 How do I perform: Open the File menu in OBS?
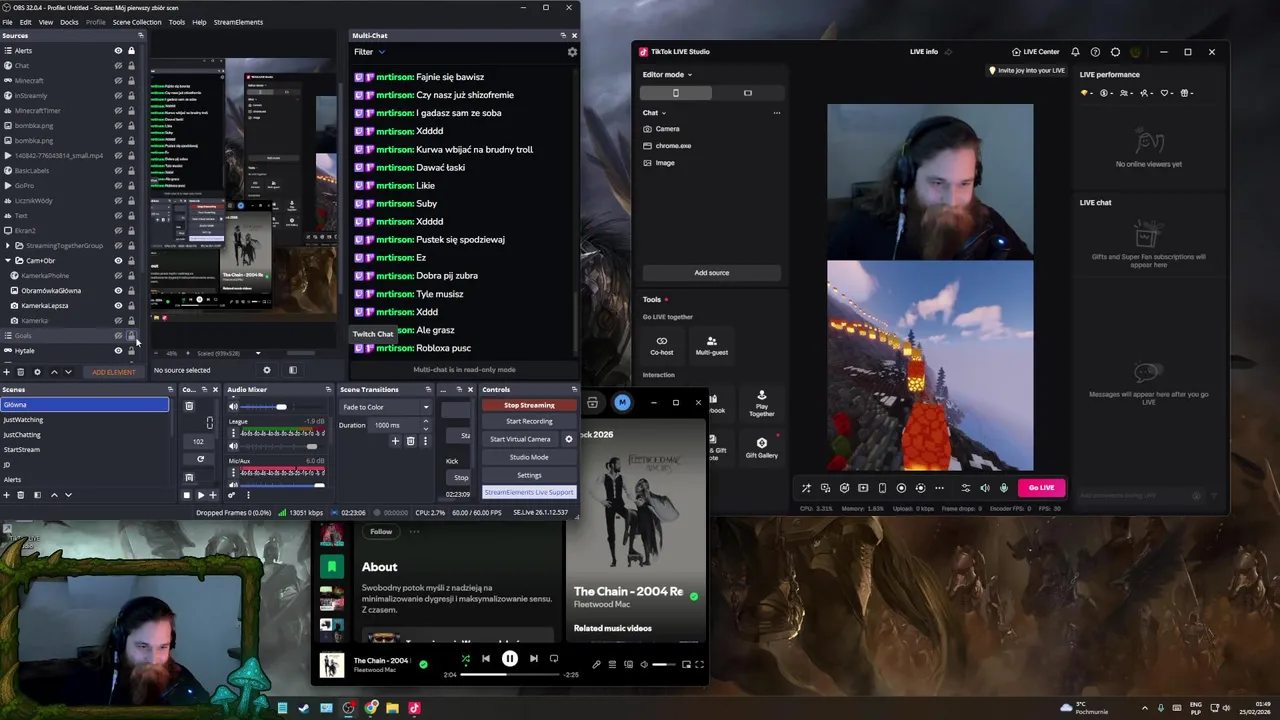[7, 22]
